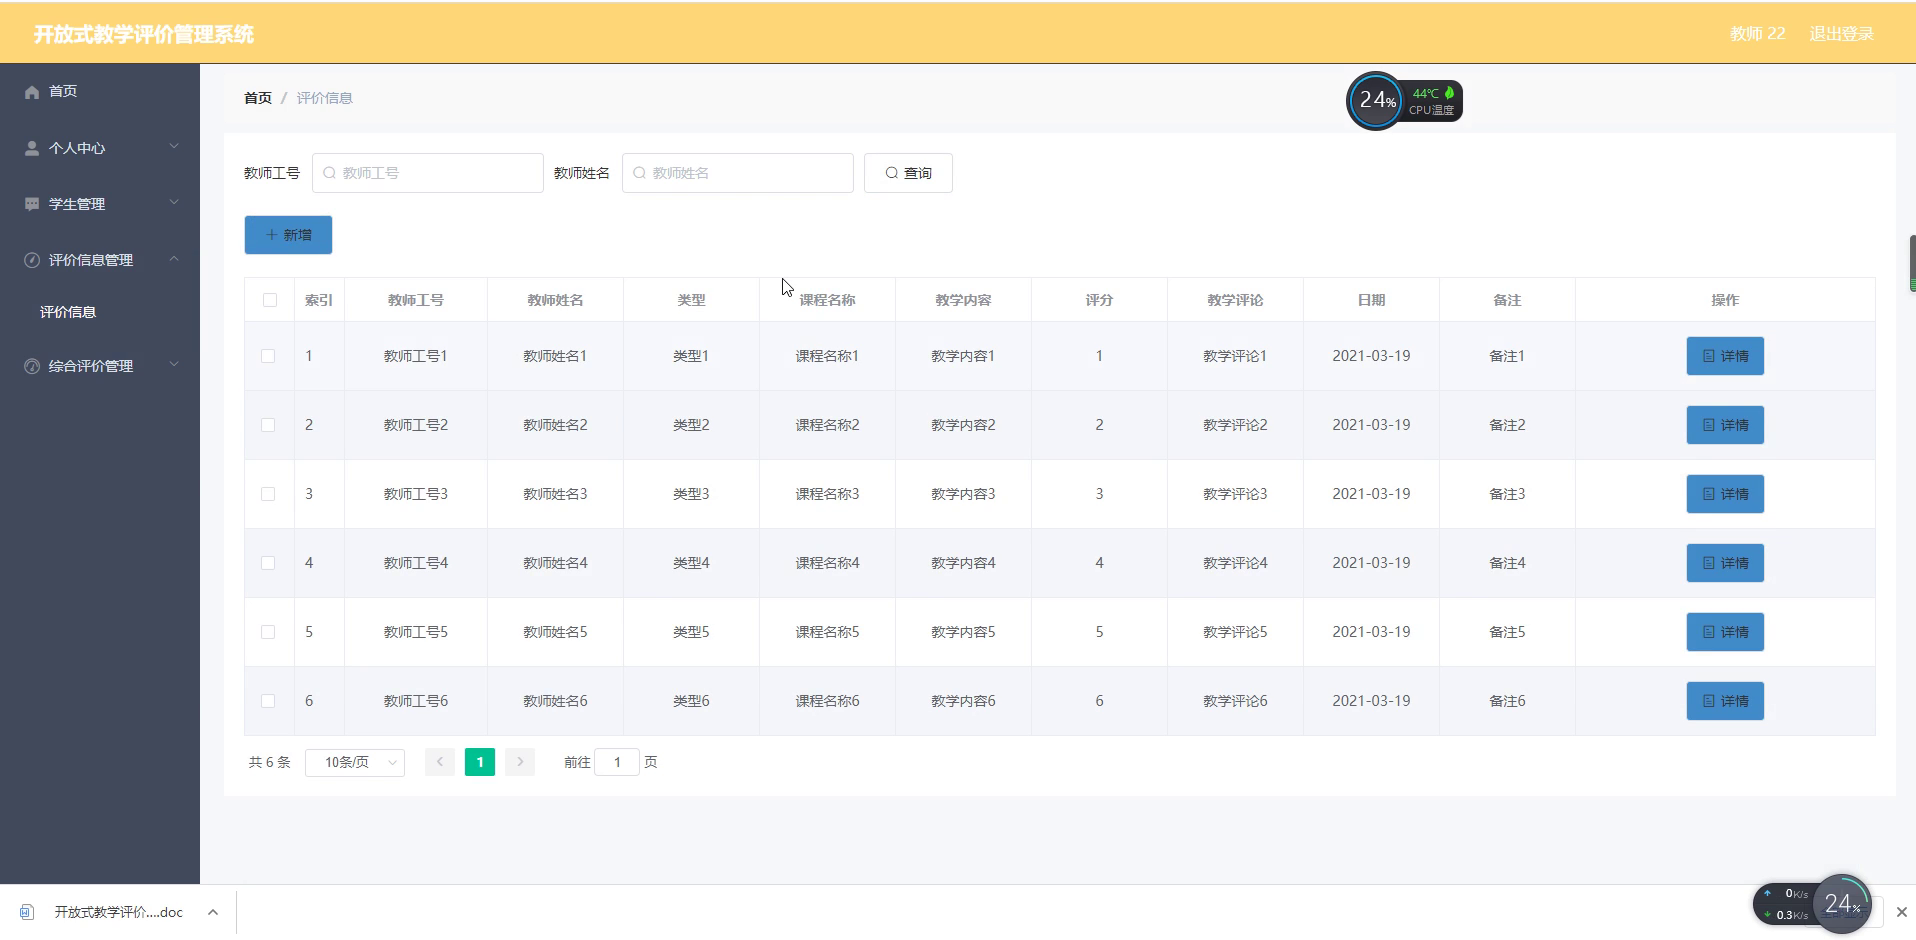The width and height of the screenshot is (1916, 940).
Task: Click the home icon beside 首页 in sidebar
Action: 32,92
